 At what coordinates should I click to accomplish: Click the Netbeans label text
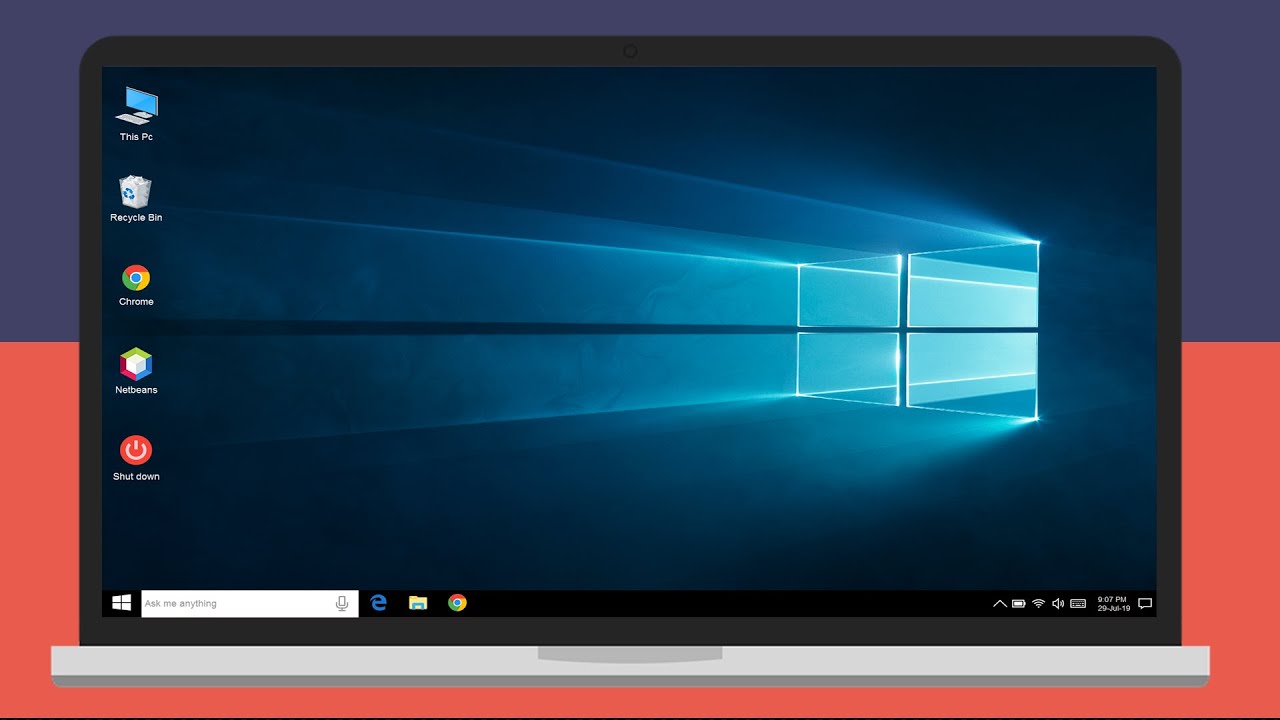136,390
